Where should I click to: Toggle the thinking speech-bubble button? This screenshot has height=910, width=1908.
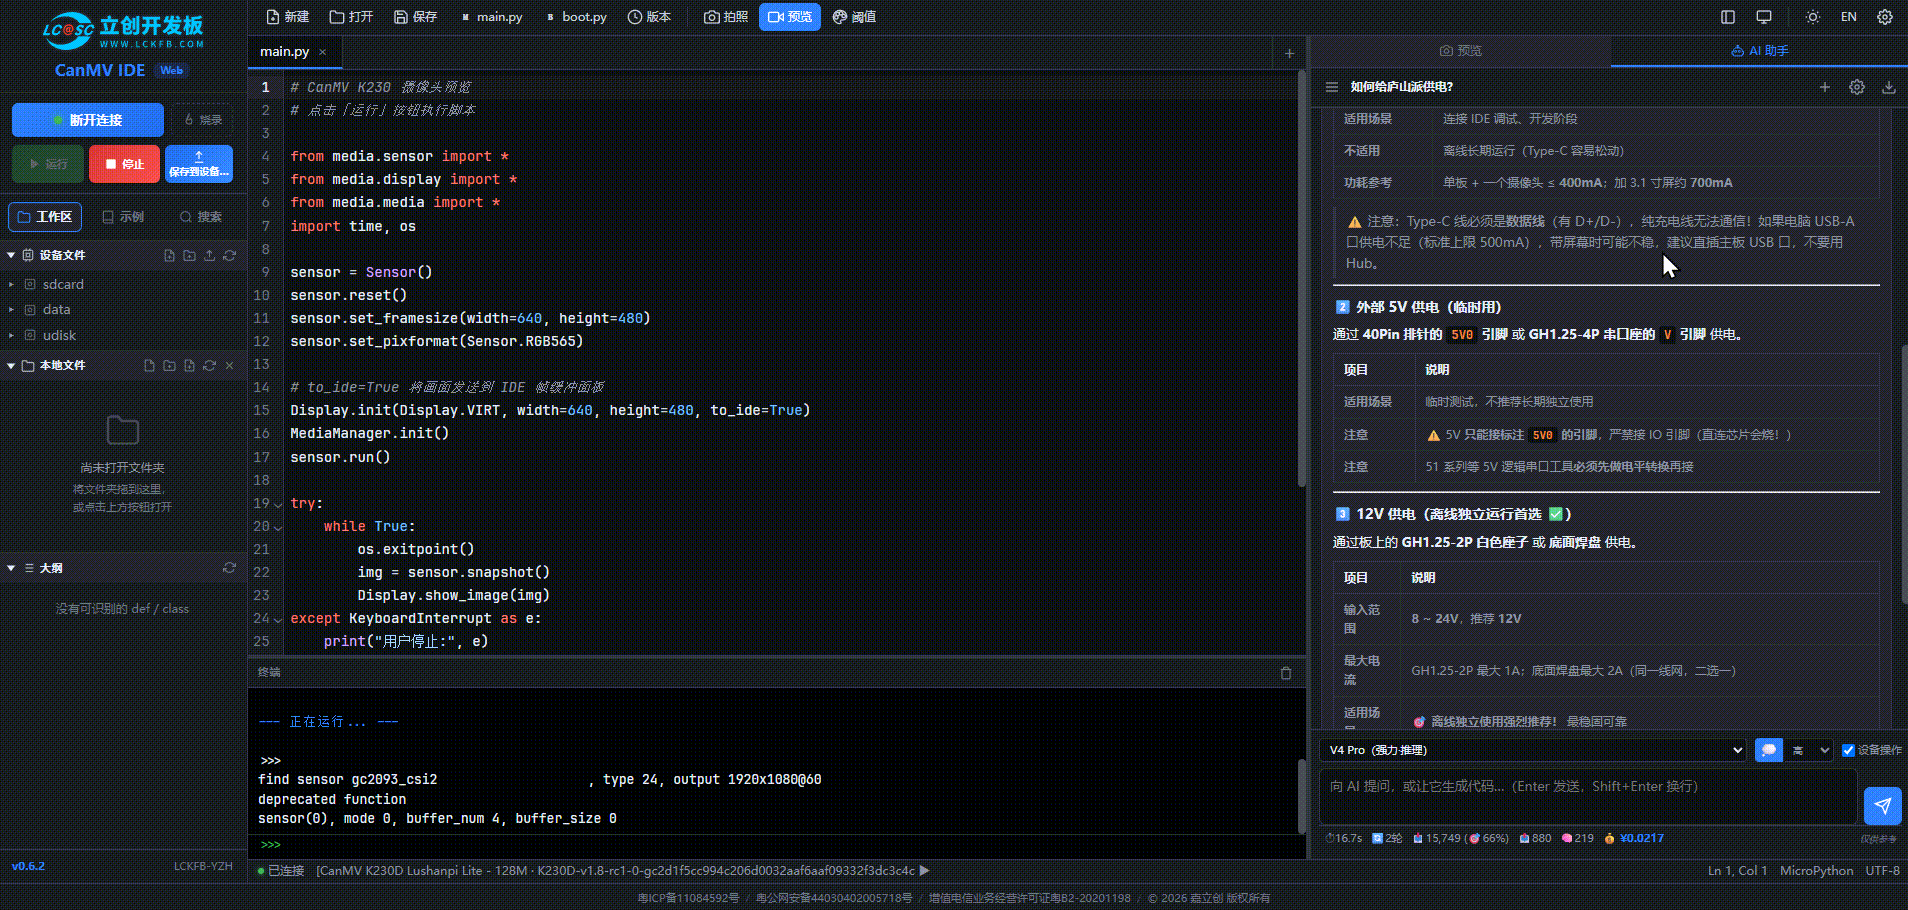[x=1769, y=750]
